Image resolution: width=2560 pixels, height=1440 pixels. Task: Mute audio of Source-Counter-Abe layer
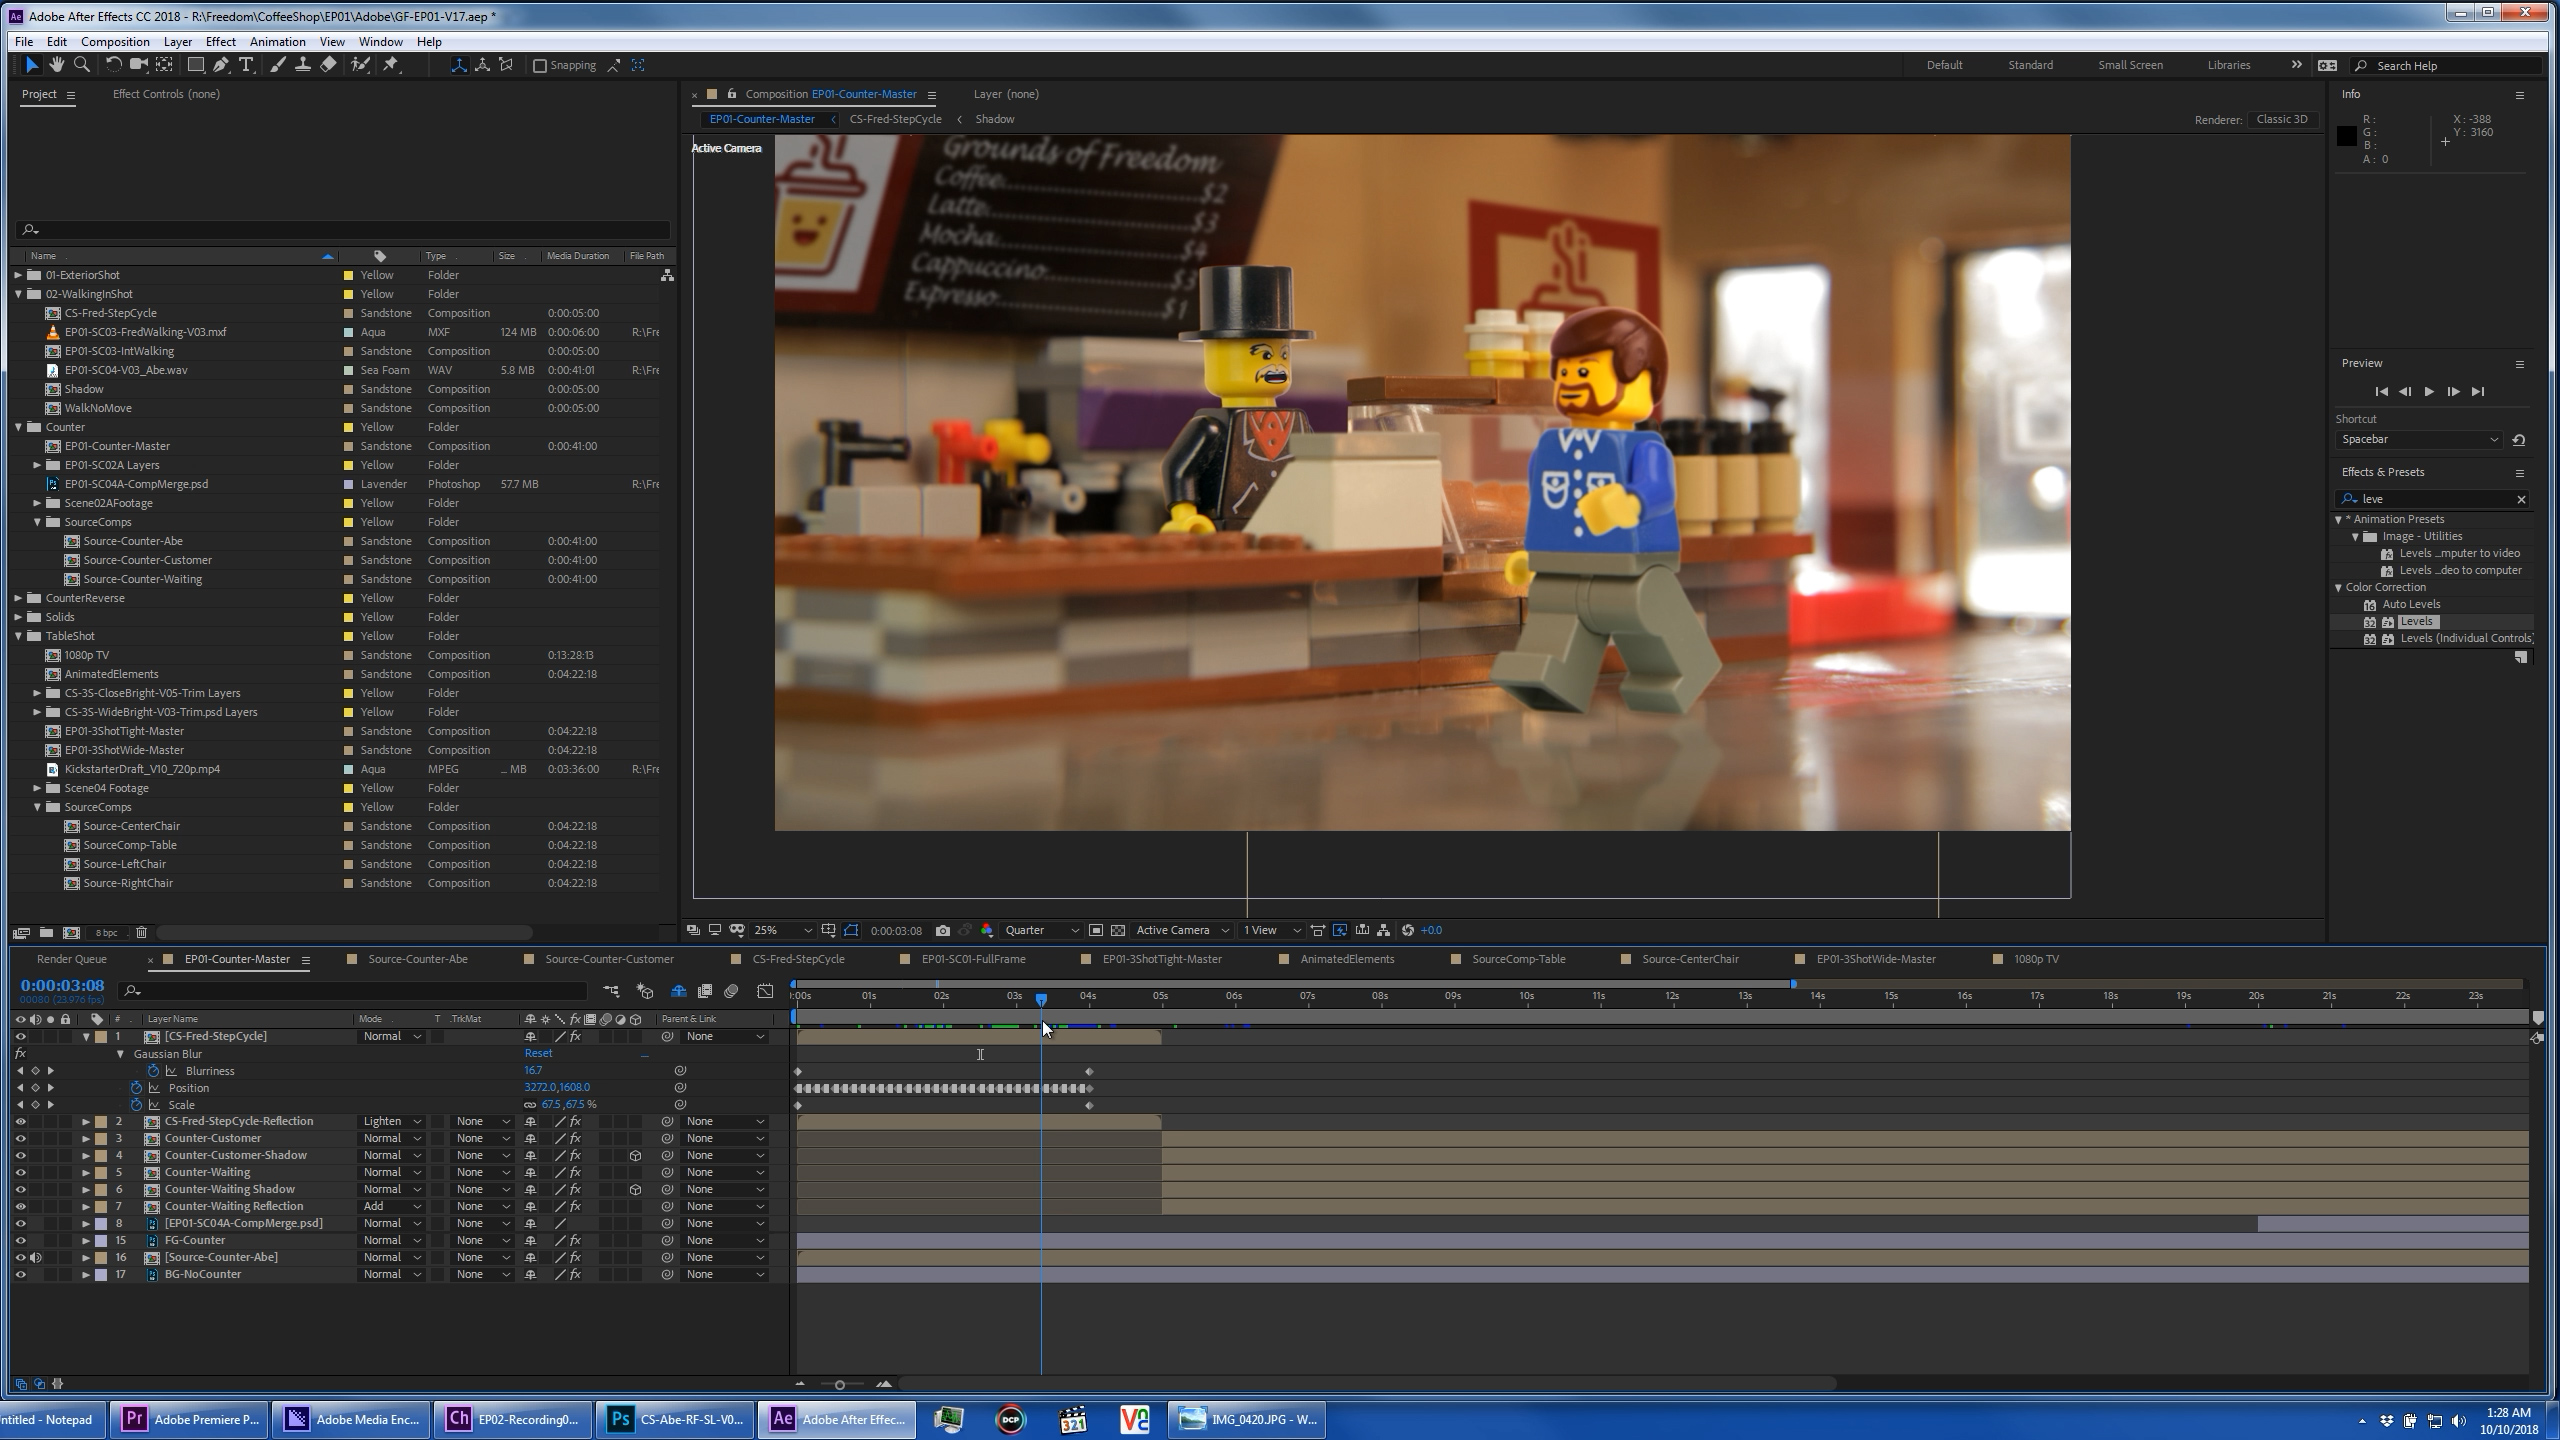[36, 1258]
